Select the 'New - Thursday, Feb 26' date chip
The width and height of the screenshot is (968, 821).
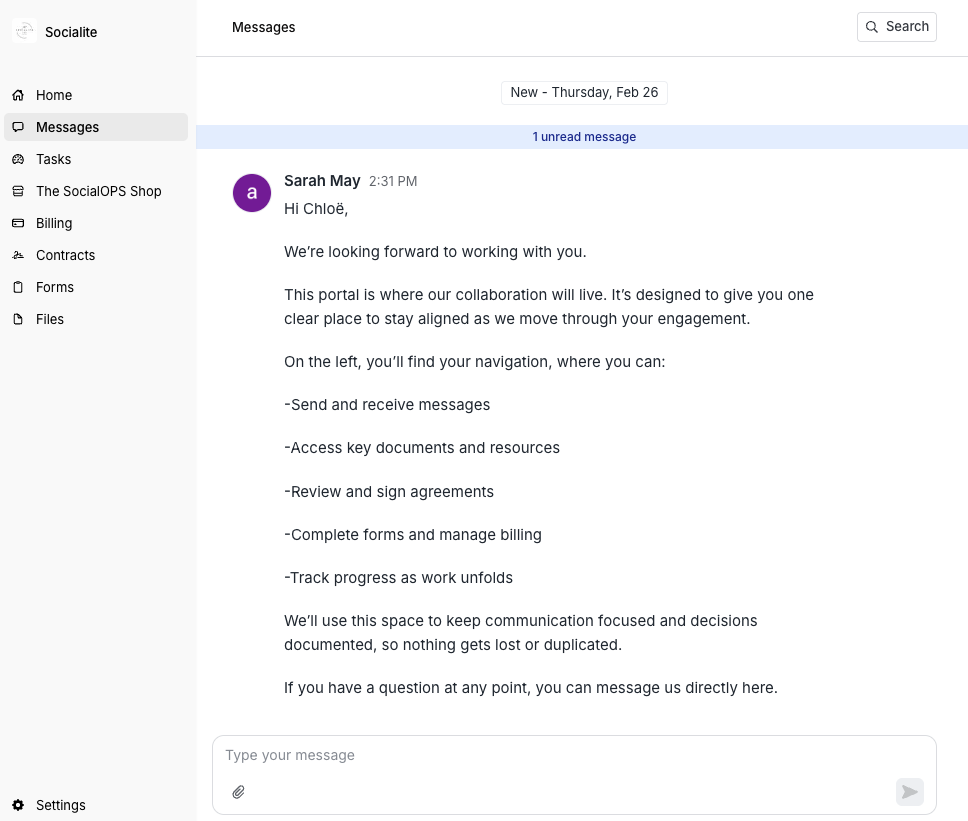pyautogui.click(x=584, y=92)
